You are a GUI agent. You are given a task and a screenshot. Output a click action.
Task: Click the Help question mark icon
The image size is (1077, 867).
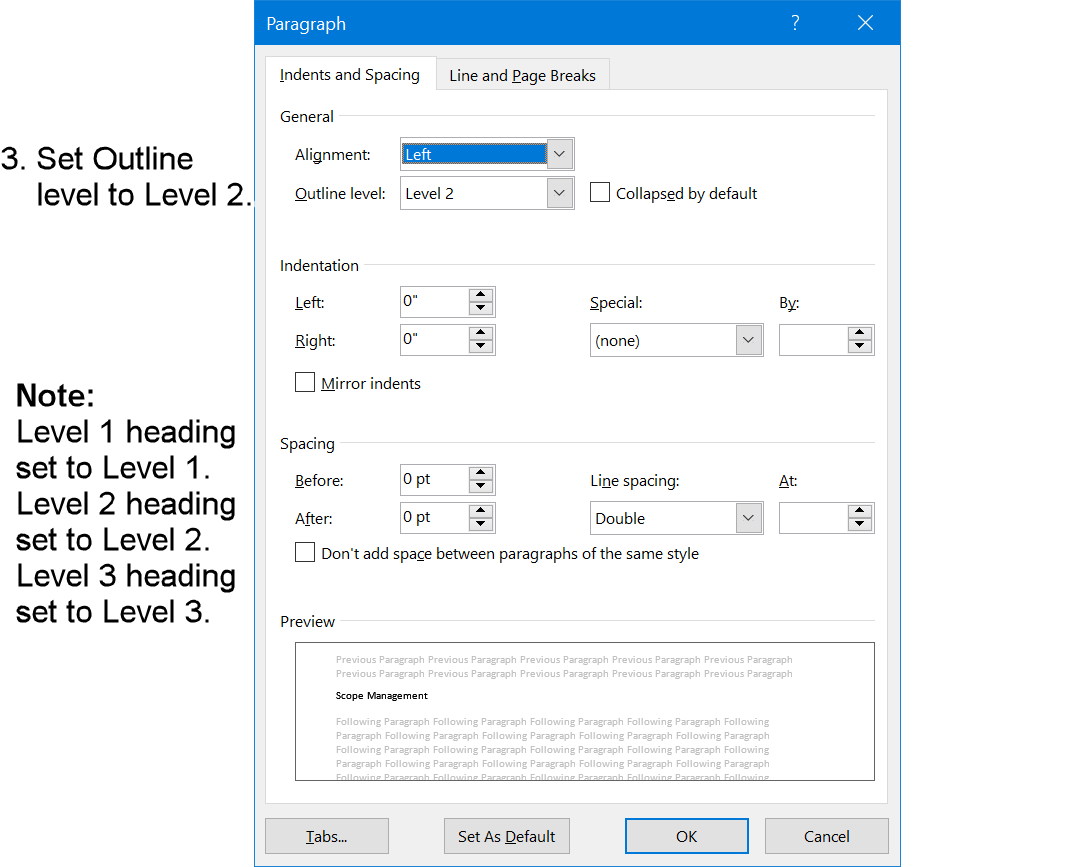[x=795, y=21]
